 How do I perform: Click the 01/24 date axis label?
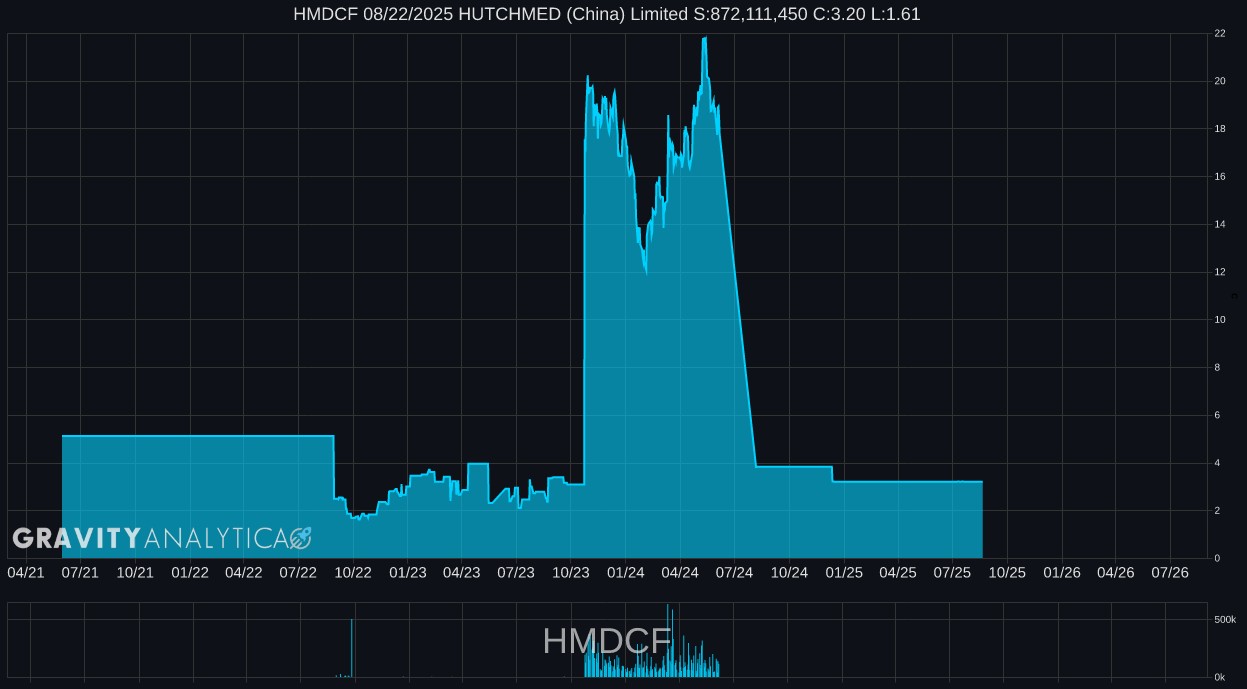pyautogui.click(x=625, y=572)
